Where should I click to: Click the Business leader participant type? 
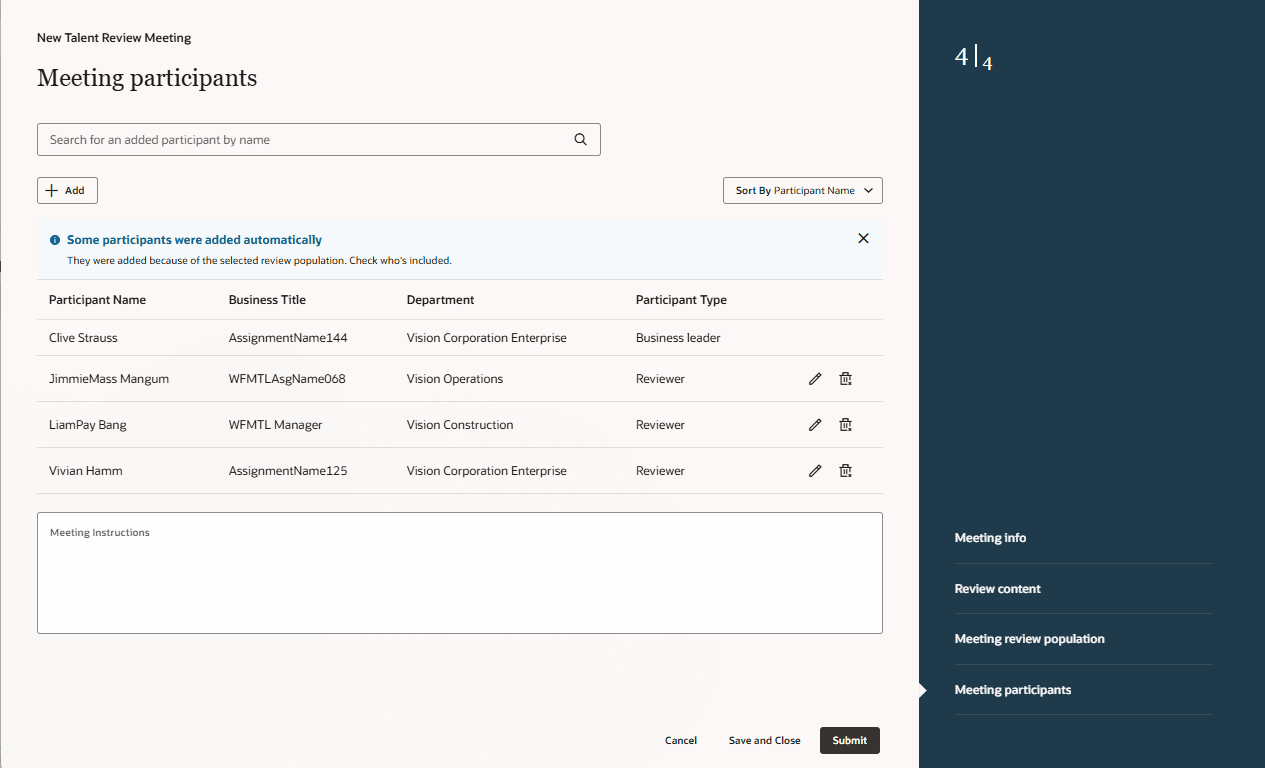(x=678, y=338)
